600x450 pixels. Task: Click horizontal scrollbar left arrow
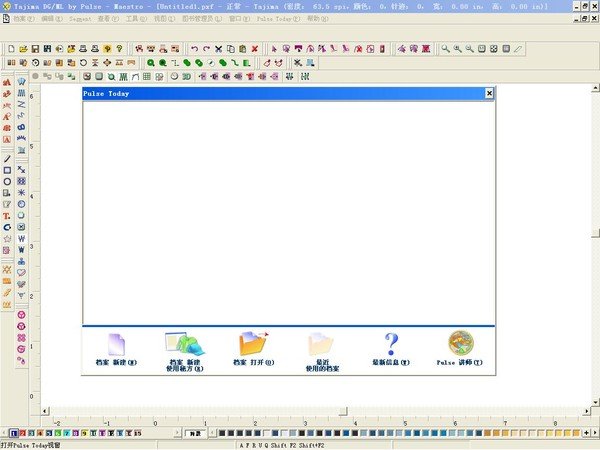point(45,411)
